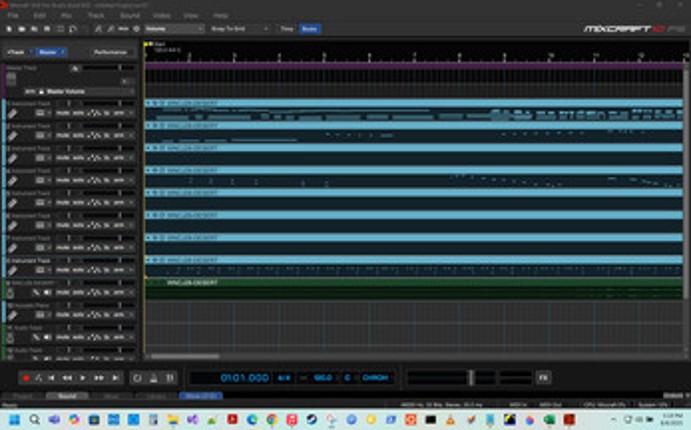
Task: Click the New Project icon in toolbar
Action: pyautogui.click(x=9, y=29)
